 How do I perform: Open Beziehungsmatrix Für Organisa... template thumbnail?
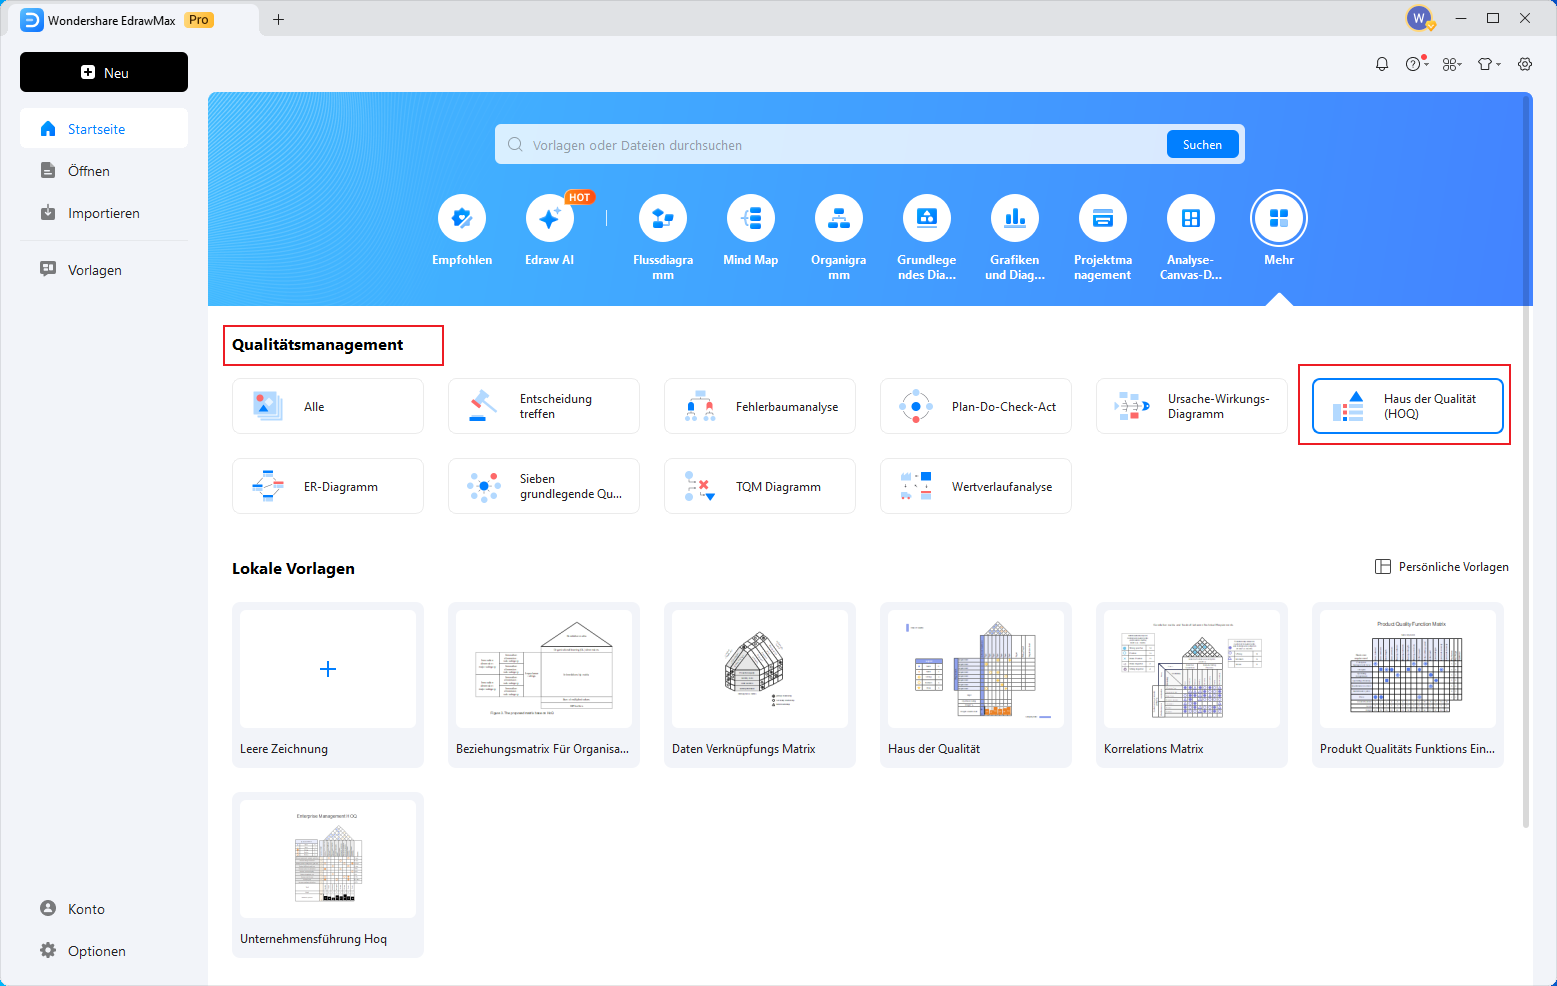point(544,685)
